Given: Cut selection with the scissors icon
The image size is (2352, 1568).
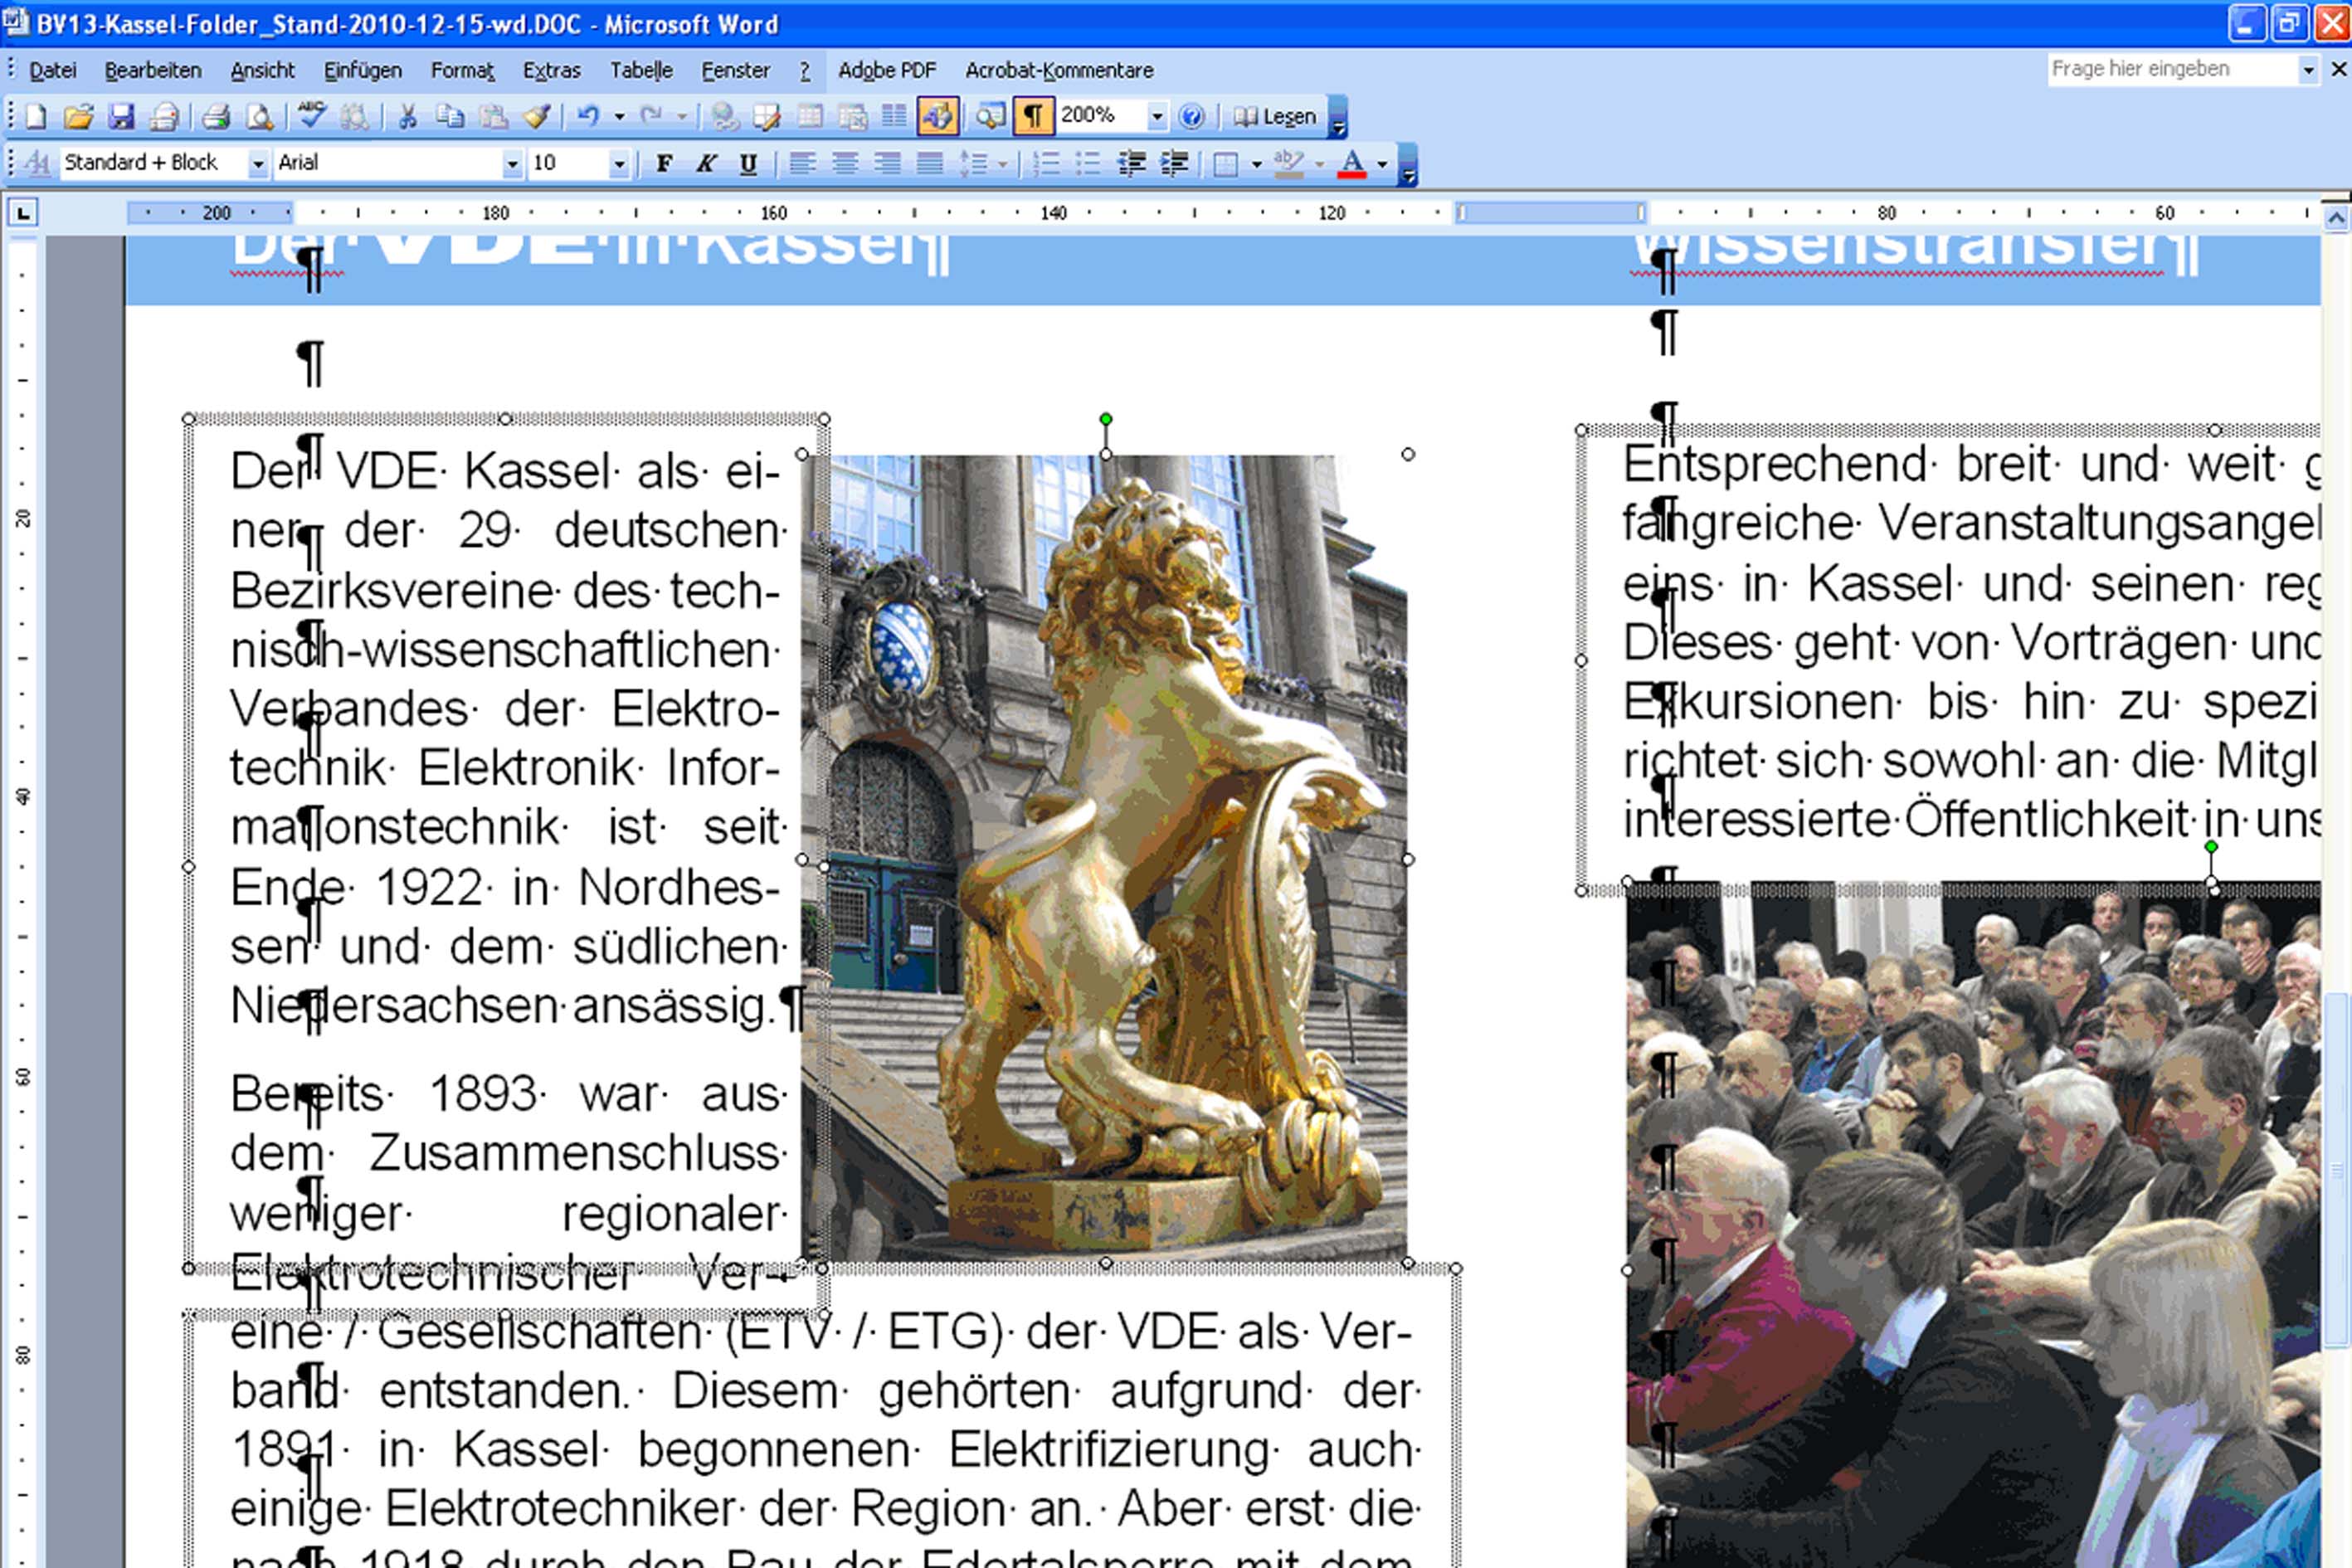Looking at the screenshot, I should click(407, 117).
